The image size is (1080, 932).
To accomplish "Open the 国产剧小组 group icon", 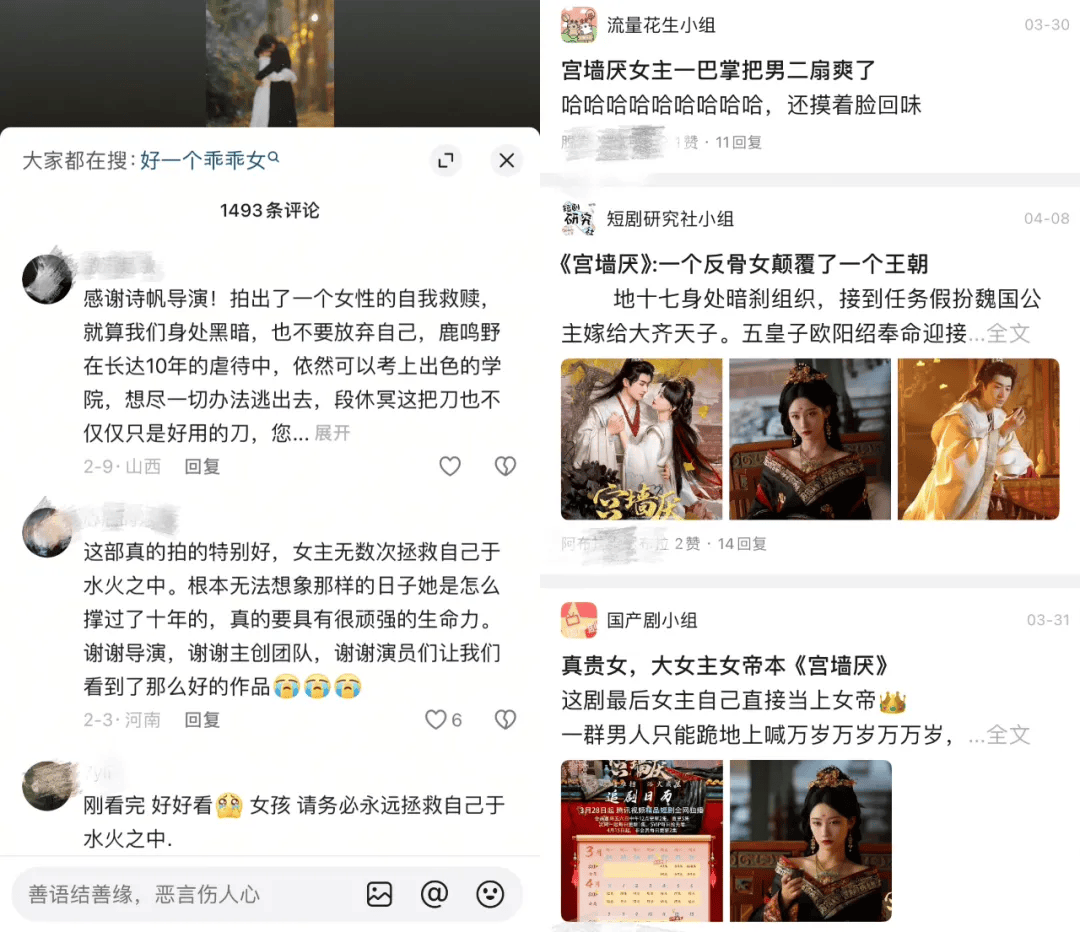I will [579, 620].
